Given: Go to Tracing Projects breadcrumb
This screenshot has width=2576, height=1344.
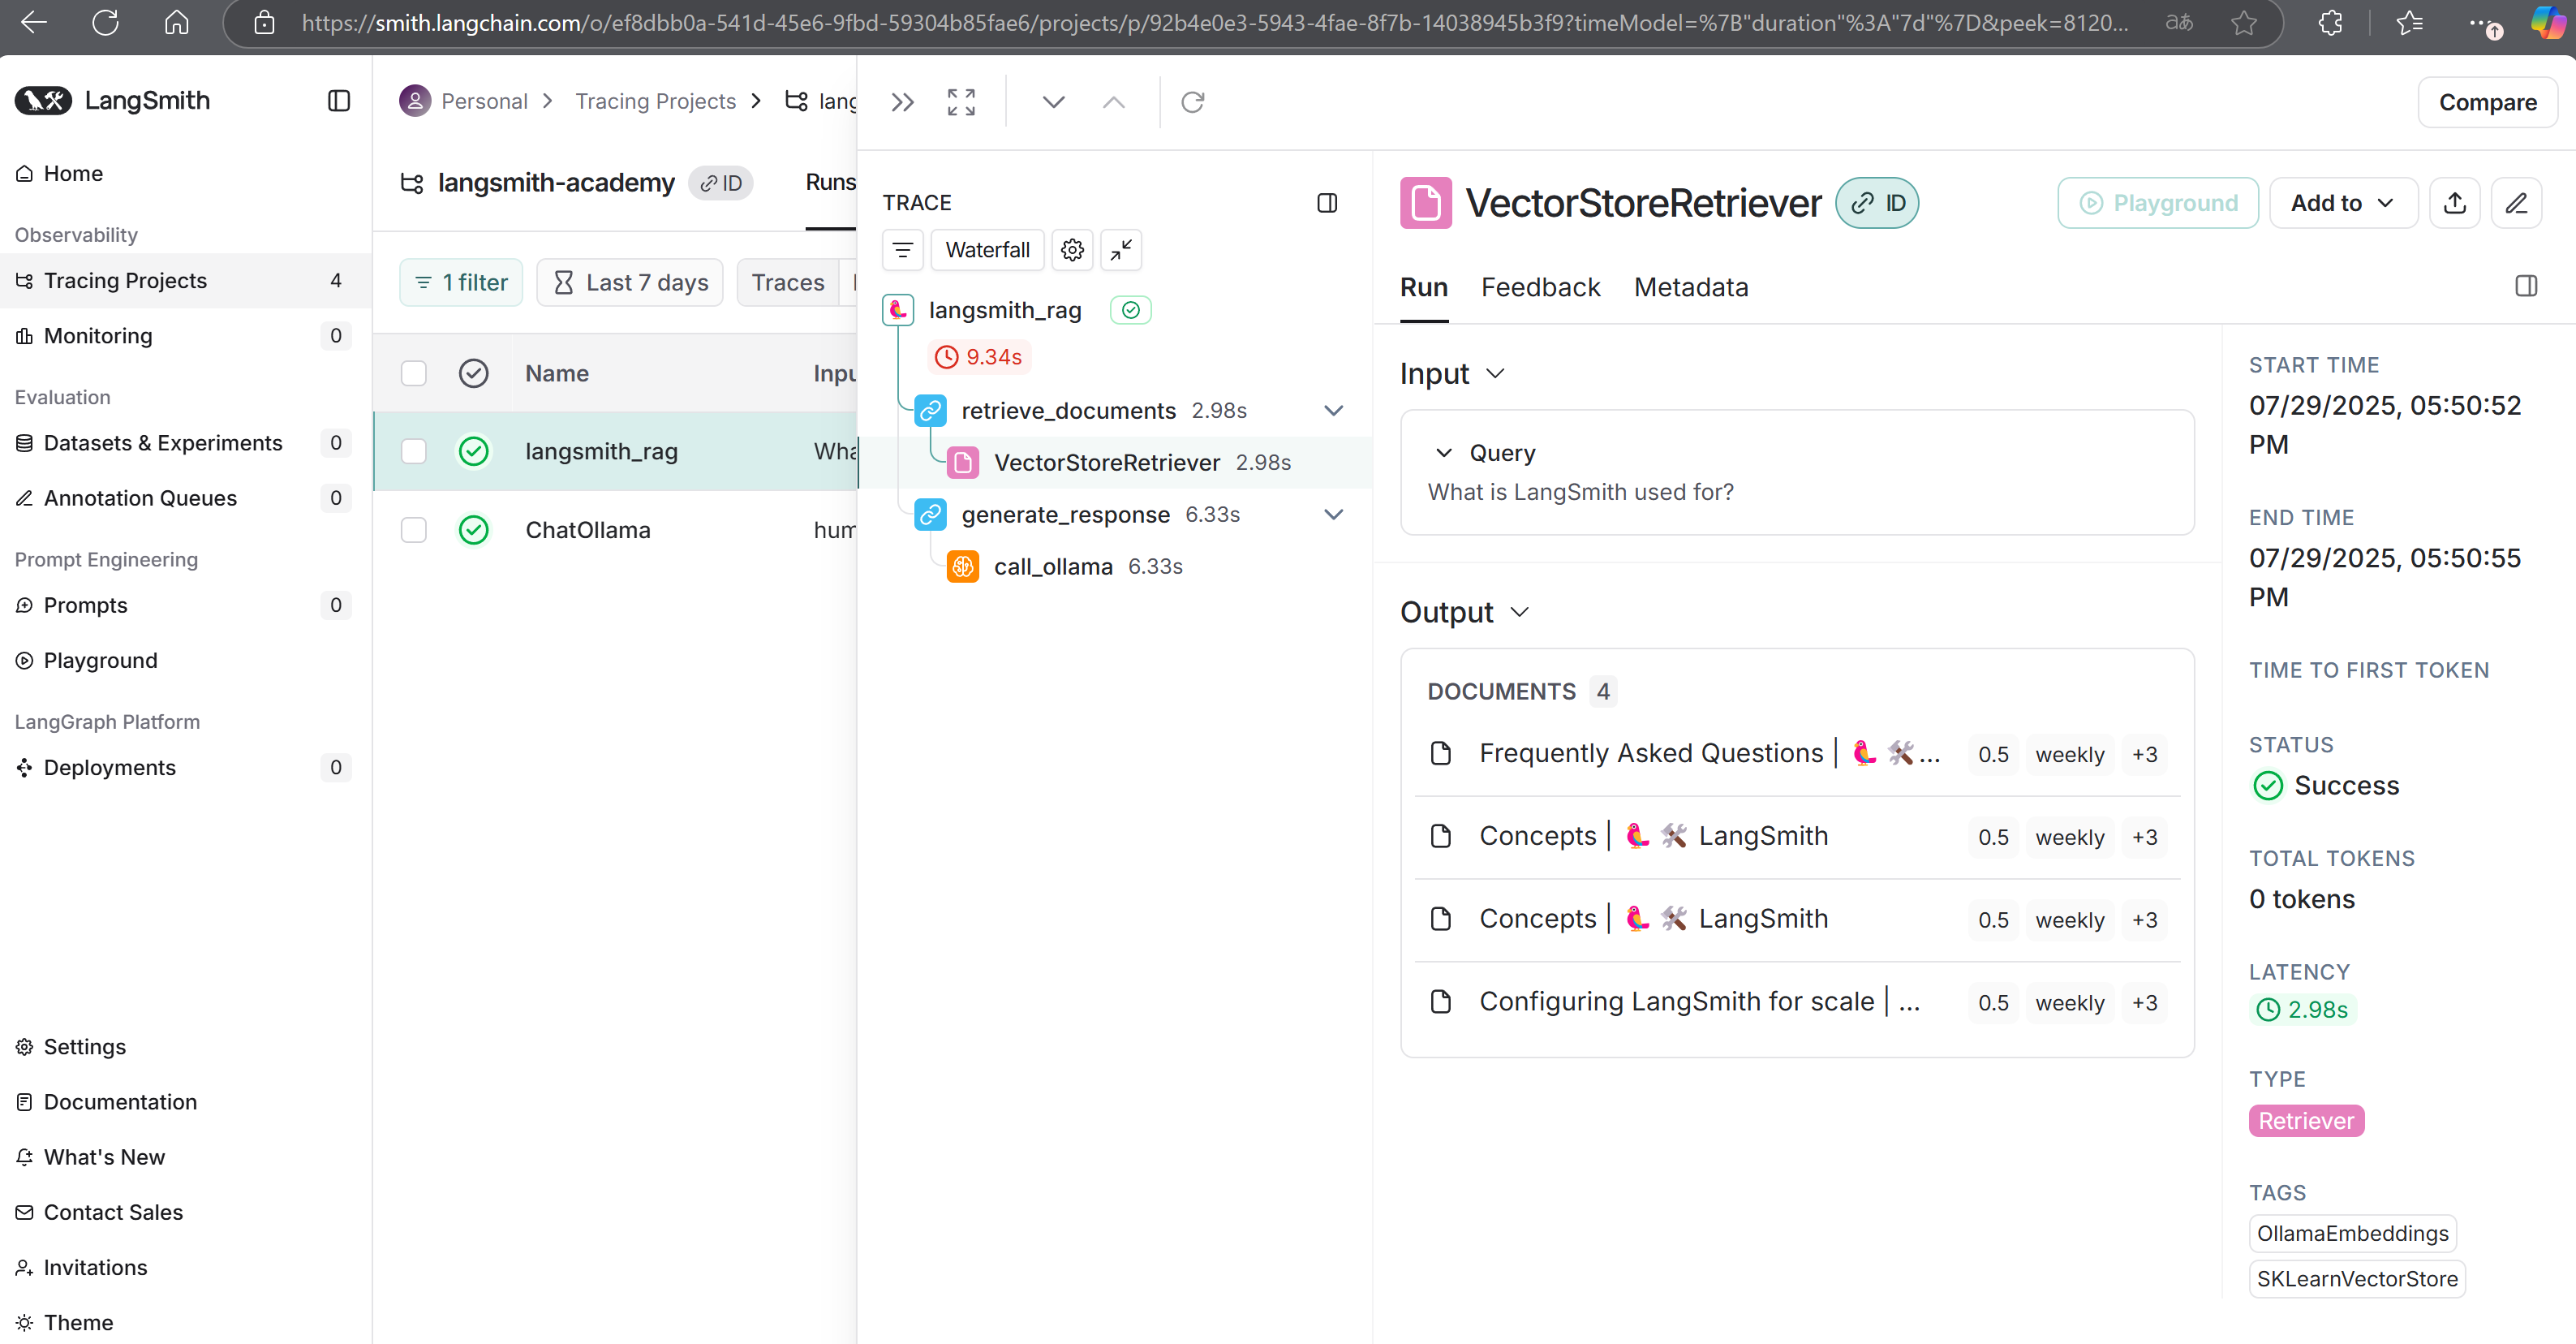Looking at the screenshot, I should (655, 101).
